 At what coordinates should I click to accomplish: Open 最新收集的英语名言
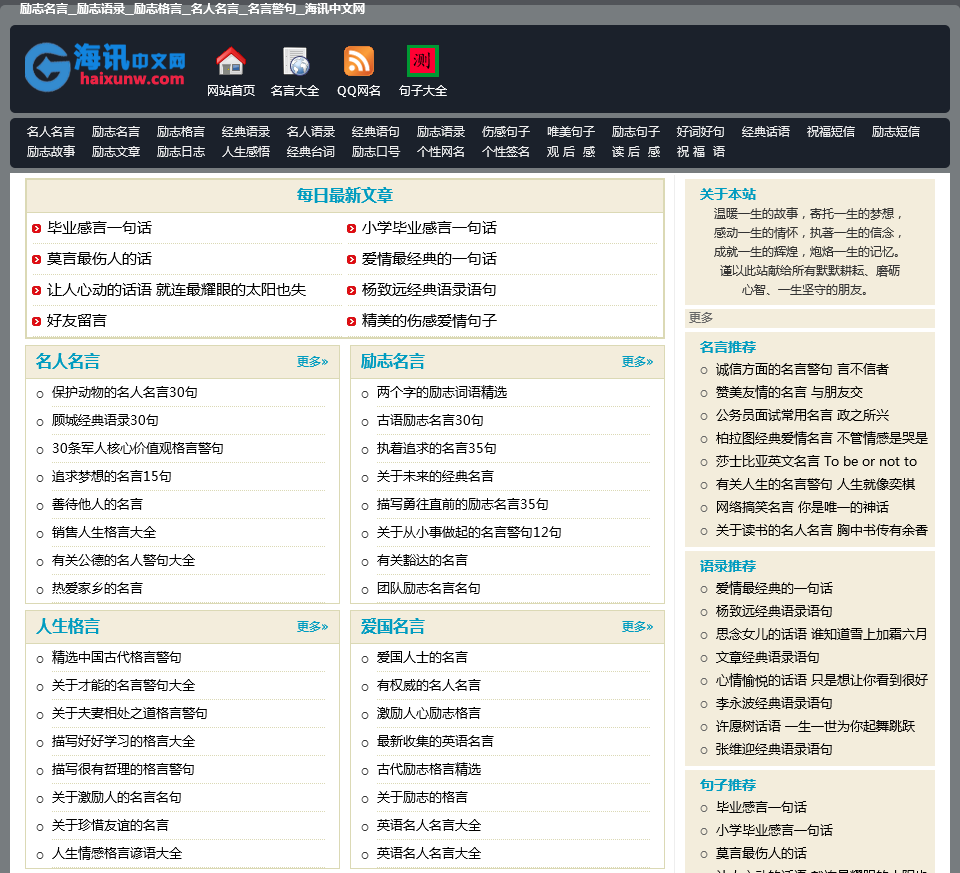click(x=435, y=741)
